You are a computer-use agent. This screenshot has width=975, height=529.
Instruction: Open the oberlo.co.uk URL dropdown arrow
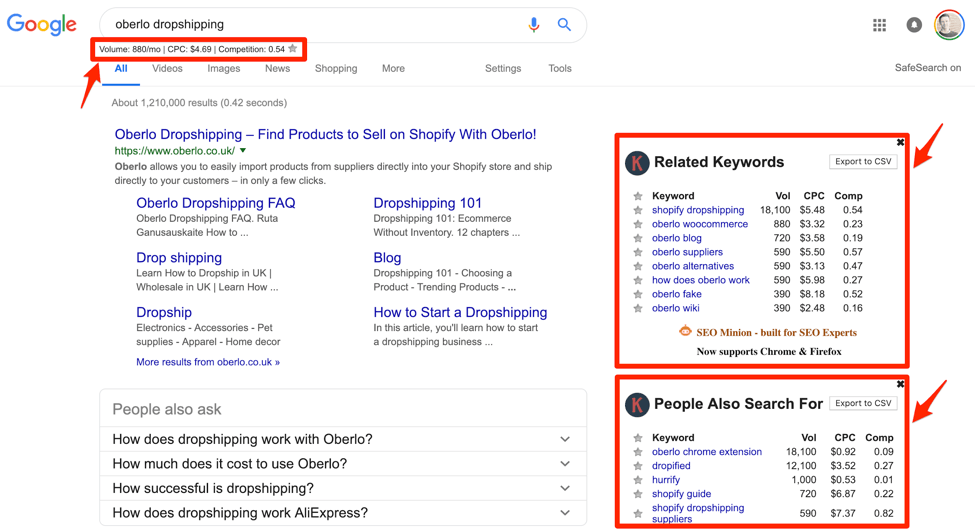point(243,151)
